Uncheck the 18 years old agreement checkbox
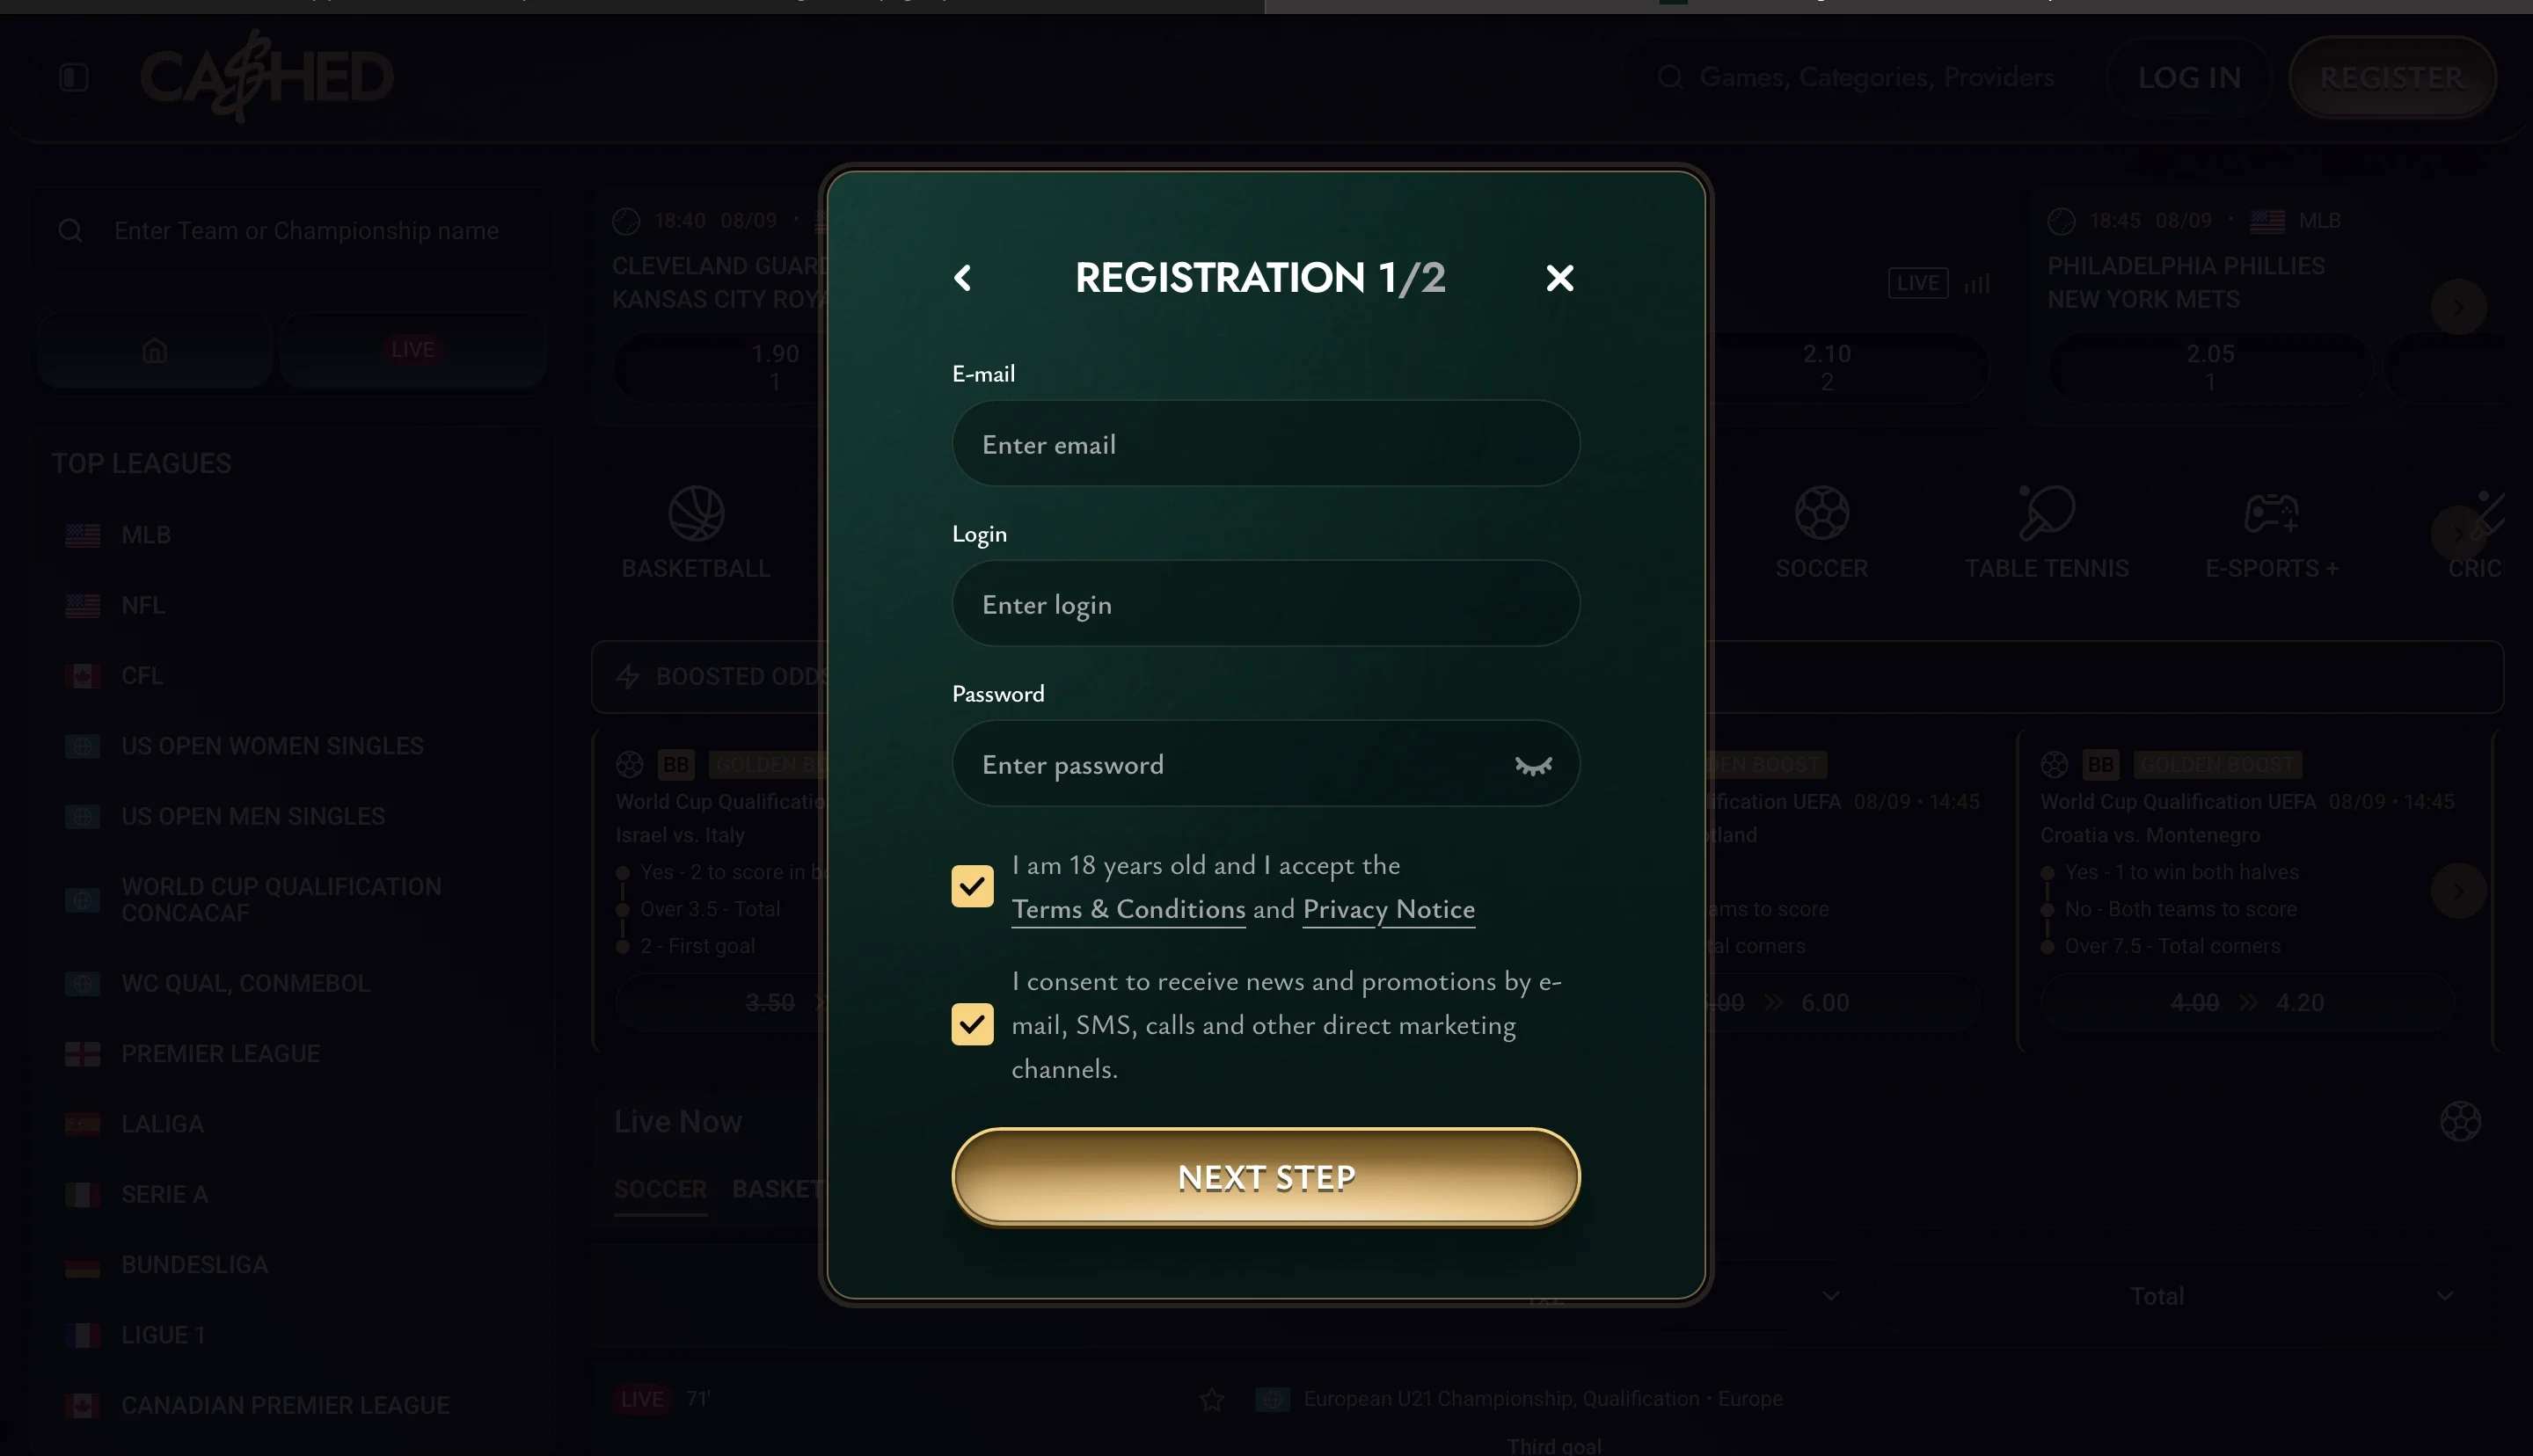2533x1456 pixels. pos(972,886)
